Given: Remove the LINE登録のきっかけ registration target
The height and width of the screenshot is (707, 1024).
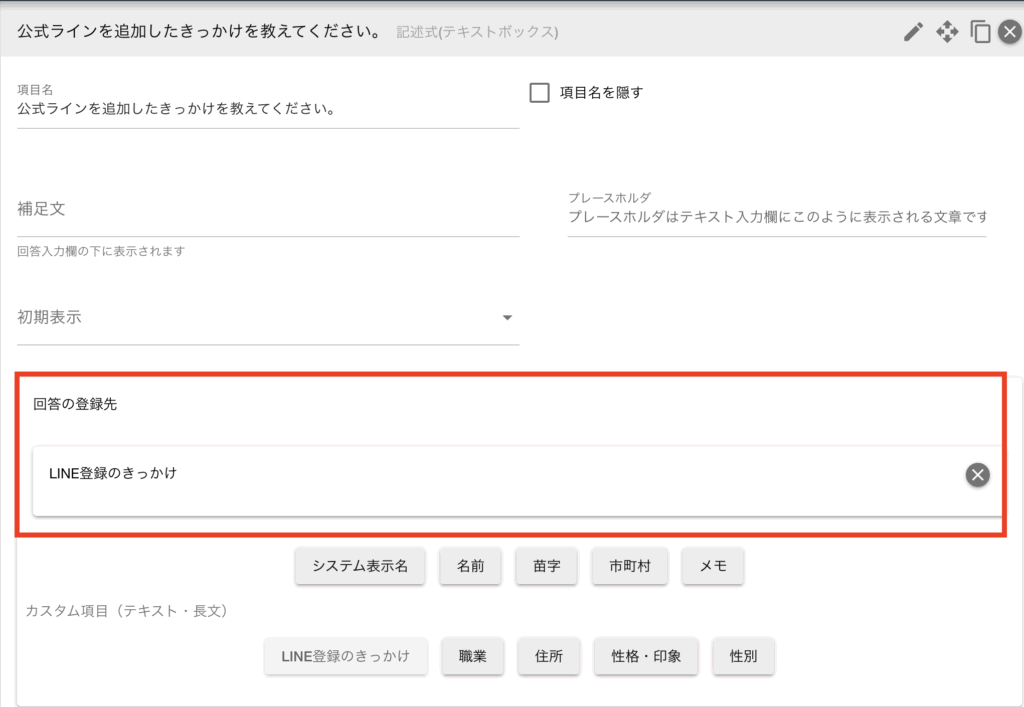Looking at the screenshot, I should pyautogui.click(x=977, y=475).
